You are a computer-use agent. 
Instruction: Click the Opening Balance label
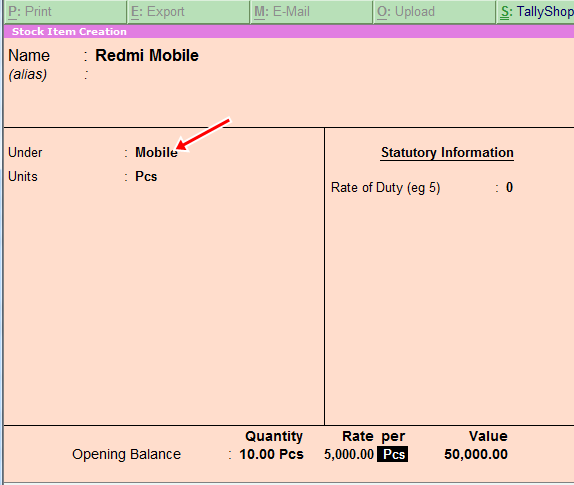pyautogui.click(x=126, y=454)
